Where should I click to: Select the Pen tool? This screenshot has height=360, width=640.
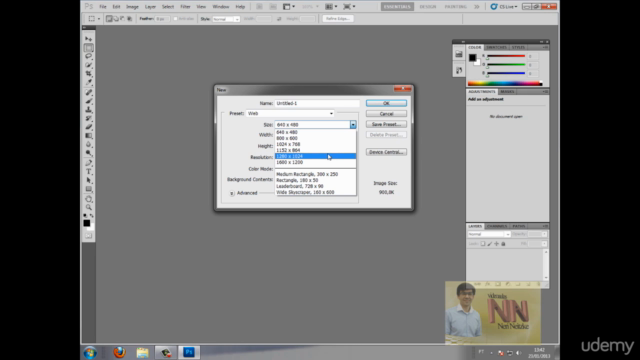(89, 163)
